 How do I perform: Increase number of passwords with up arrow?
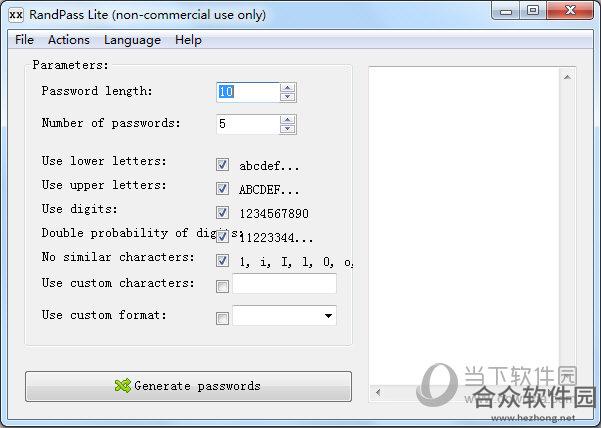(288, 120)
